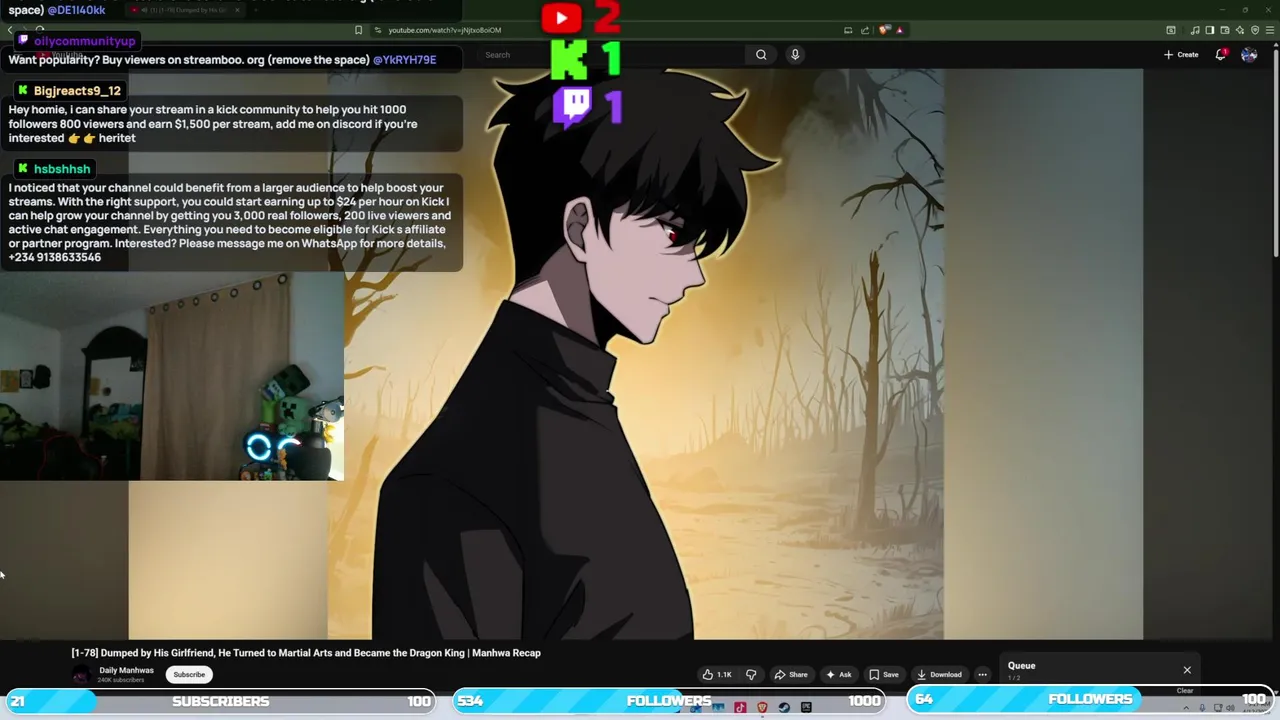The image size is (1280, 720).
Task: Click the site settings icon beside the URL
Action: pyautogui.click(x=378, y=30)
